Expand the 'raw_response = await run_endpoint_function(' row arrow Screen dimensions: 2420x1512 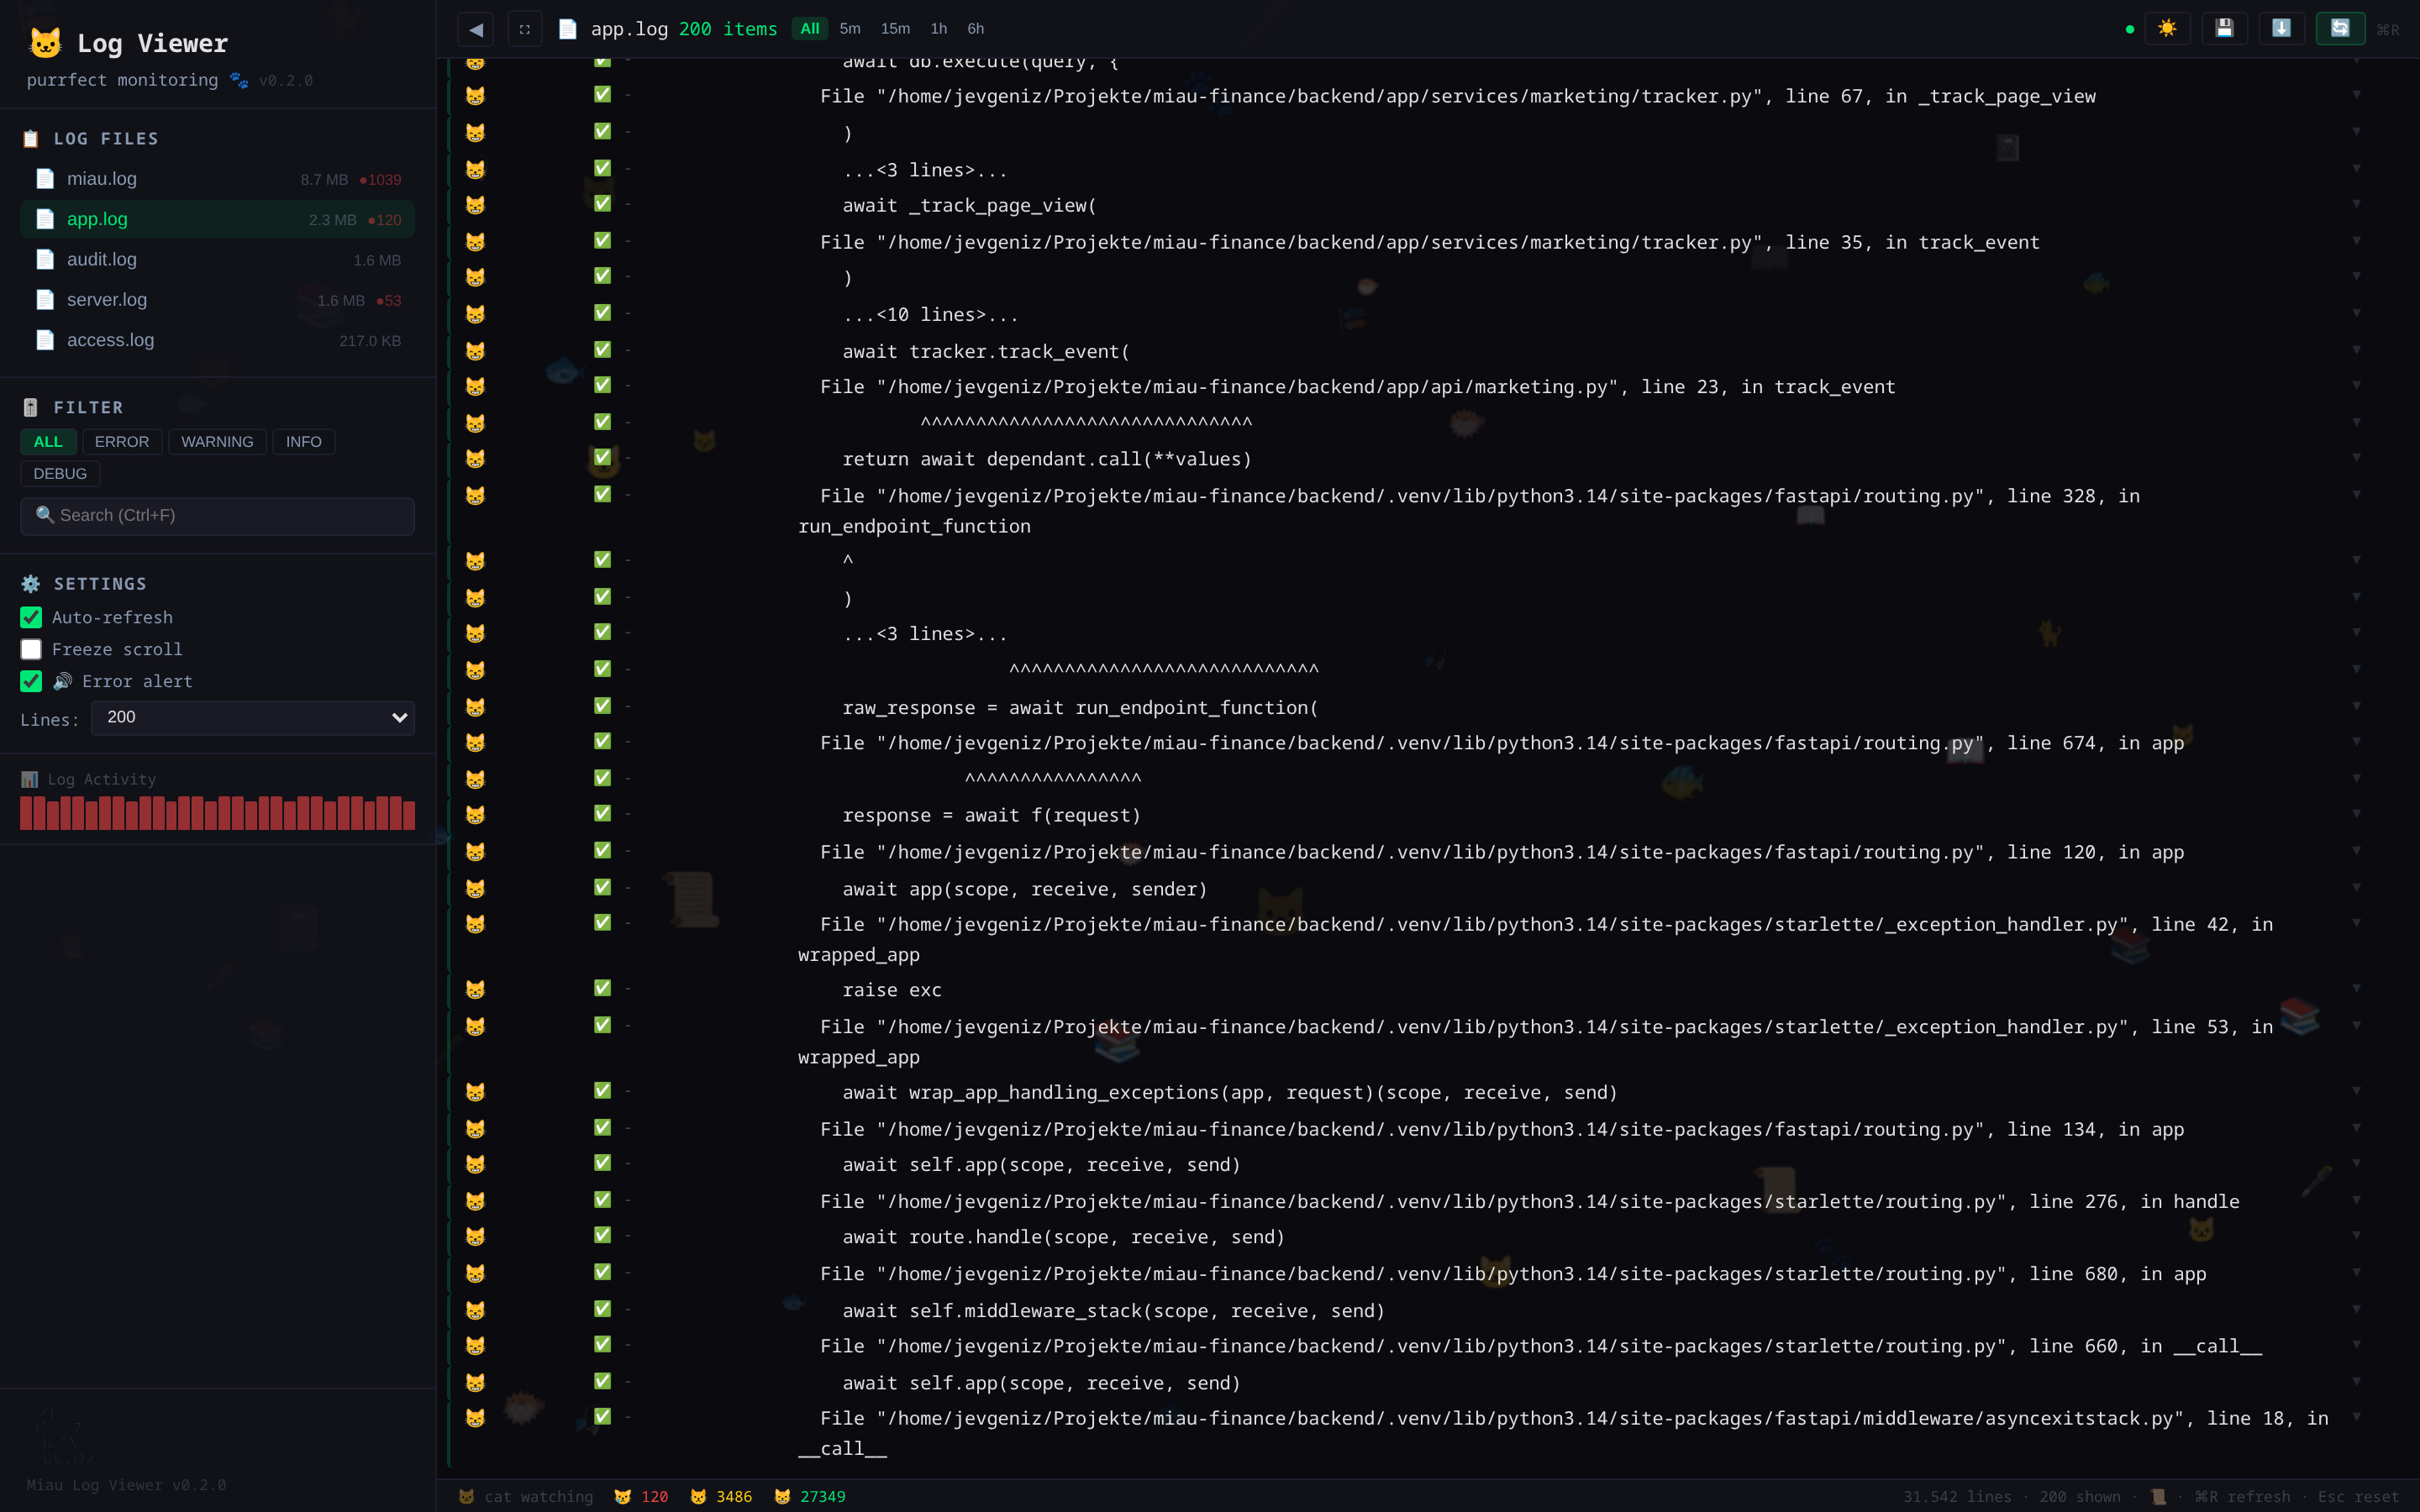click(x=2356, y=706)
